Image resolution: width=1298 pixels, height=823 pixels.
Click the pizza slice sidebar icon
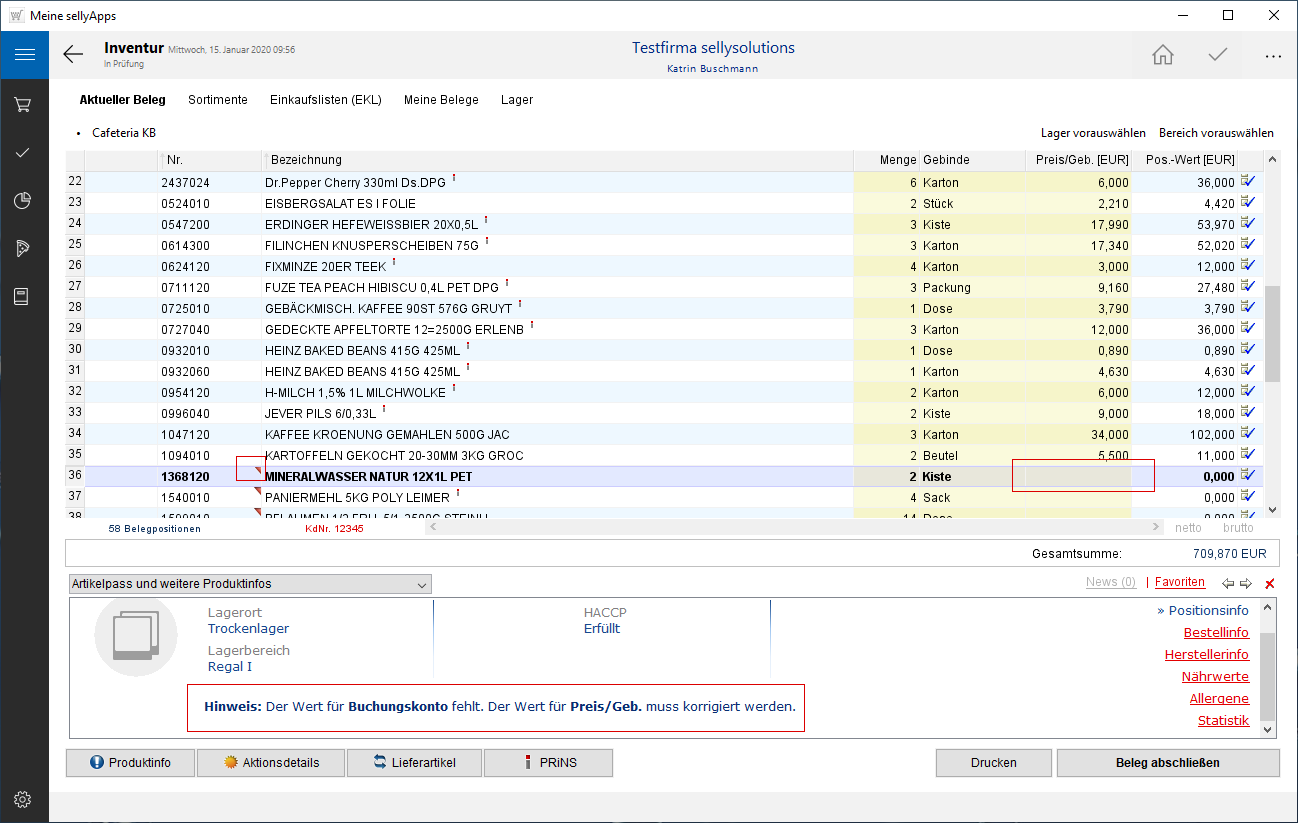pos(24,249)
